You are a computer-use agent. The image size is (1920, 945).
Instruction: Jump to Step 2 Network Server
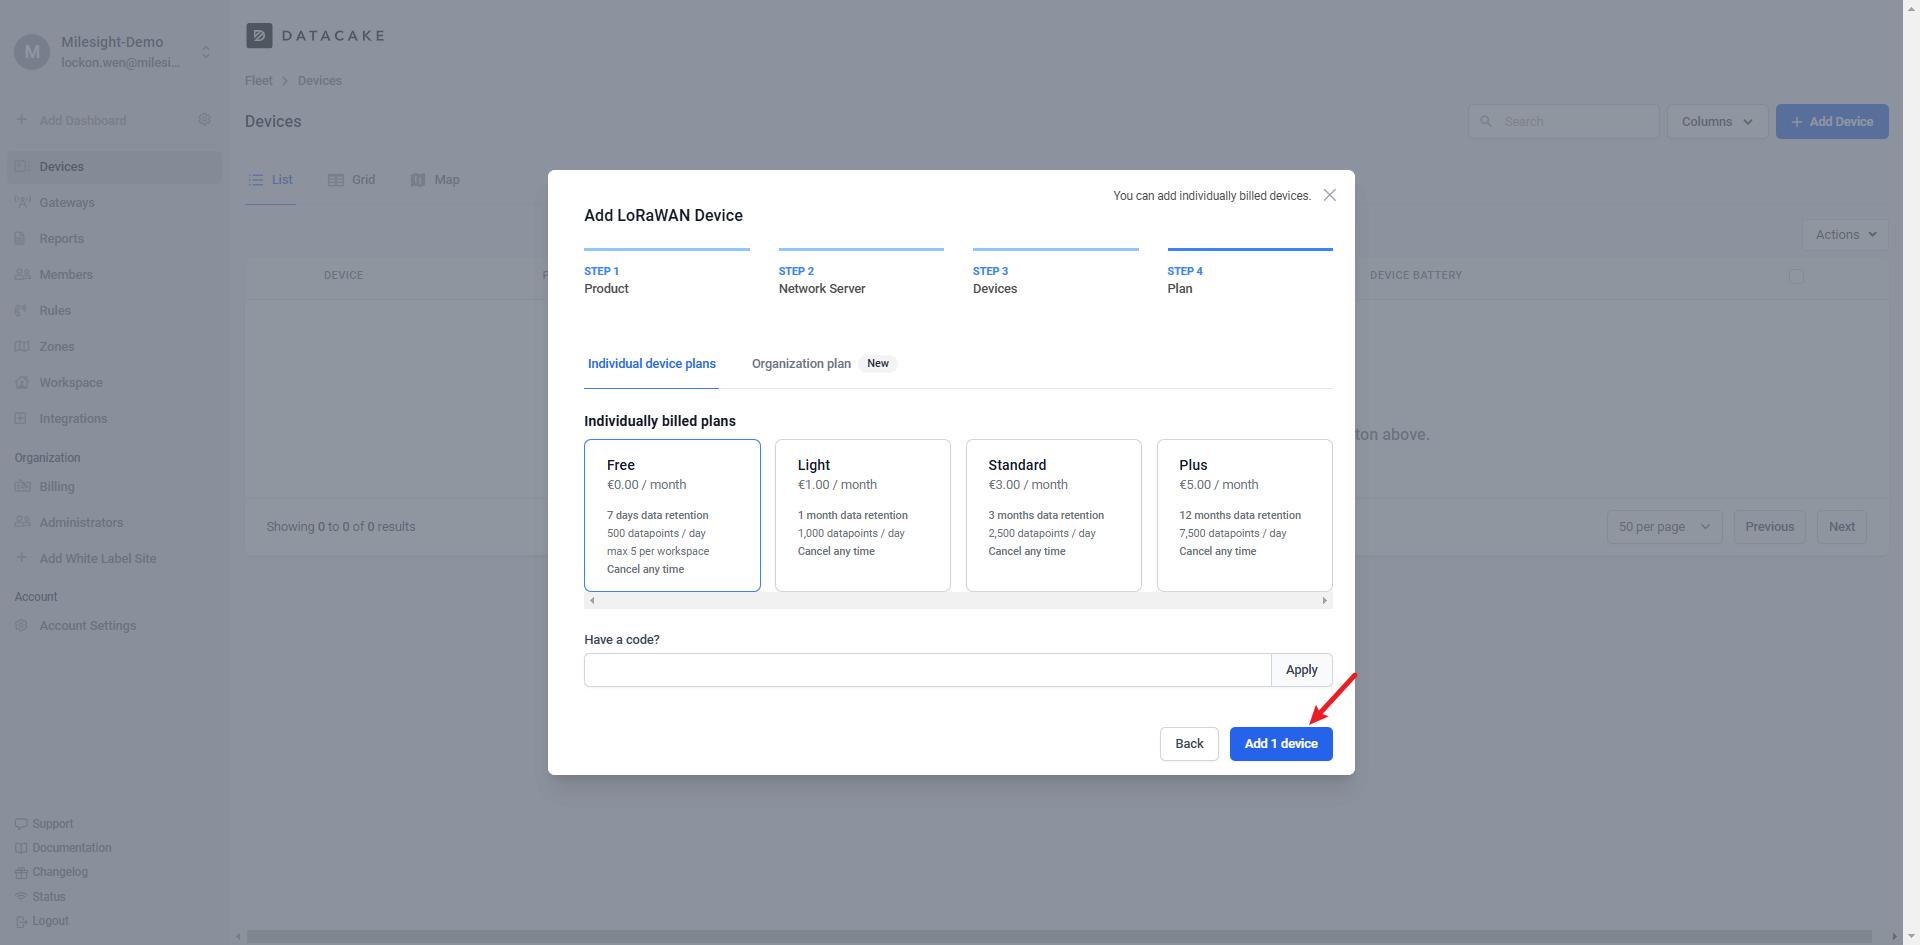pyautogui.click(x=861, y=273)
